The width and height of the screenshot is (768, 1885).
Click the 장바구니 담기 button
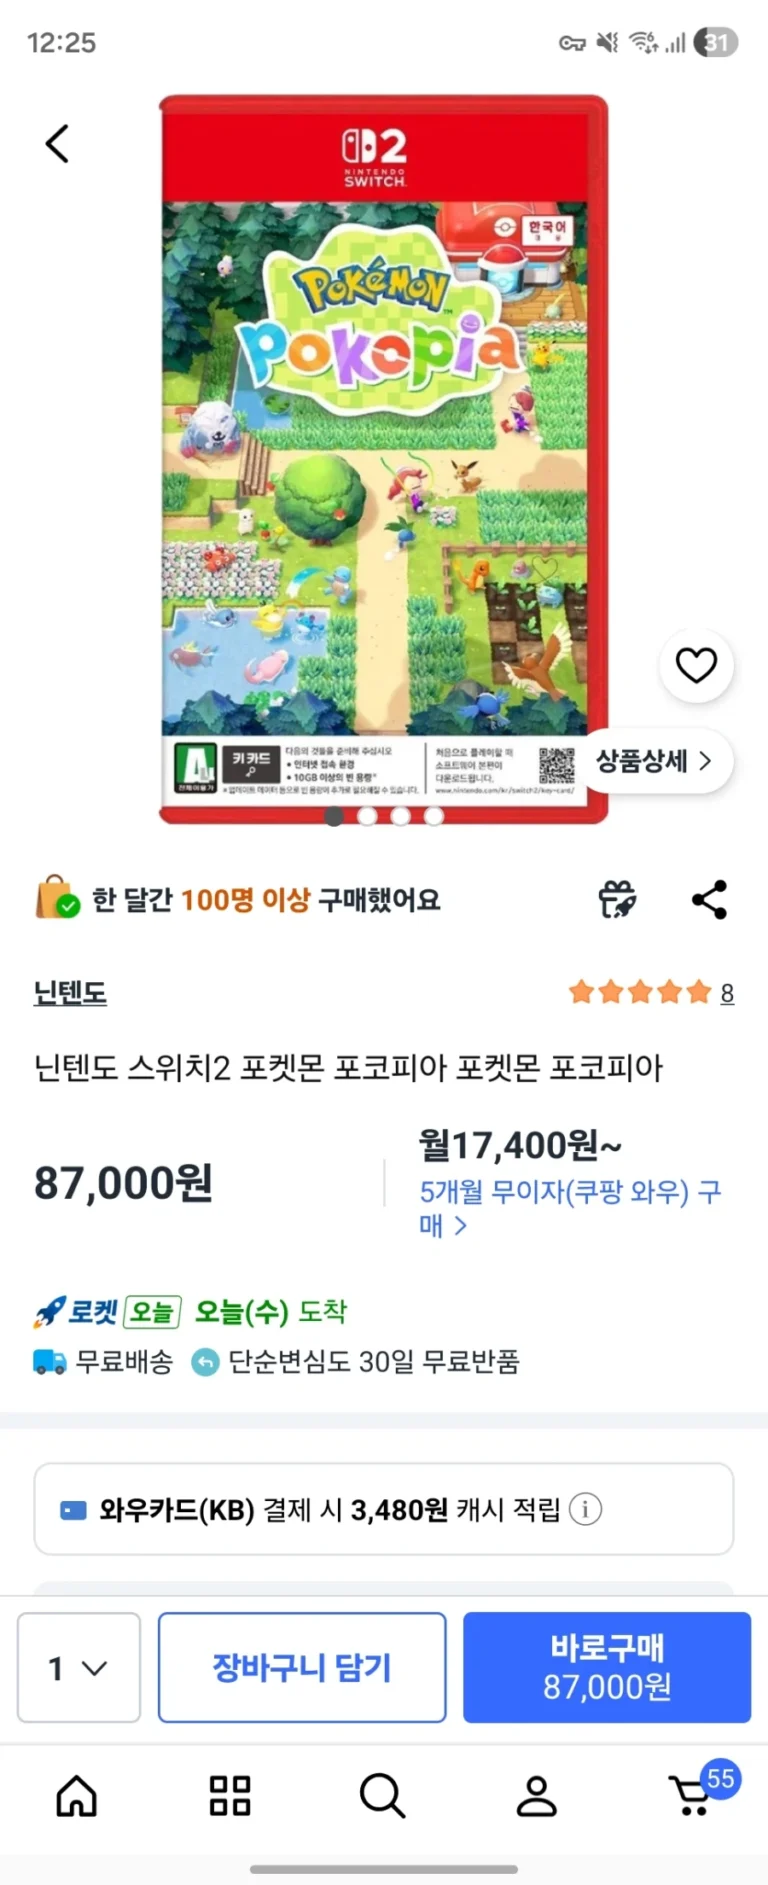[302, 1667]
